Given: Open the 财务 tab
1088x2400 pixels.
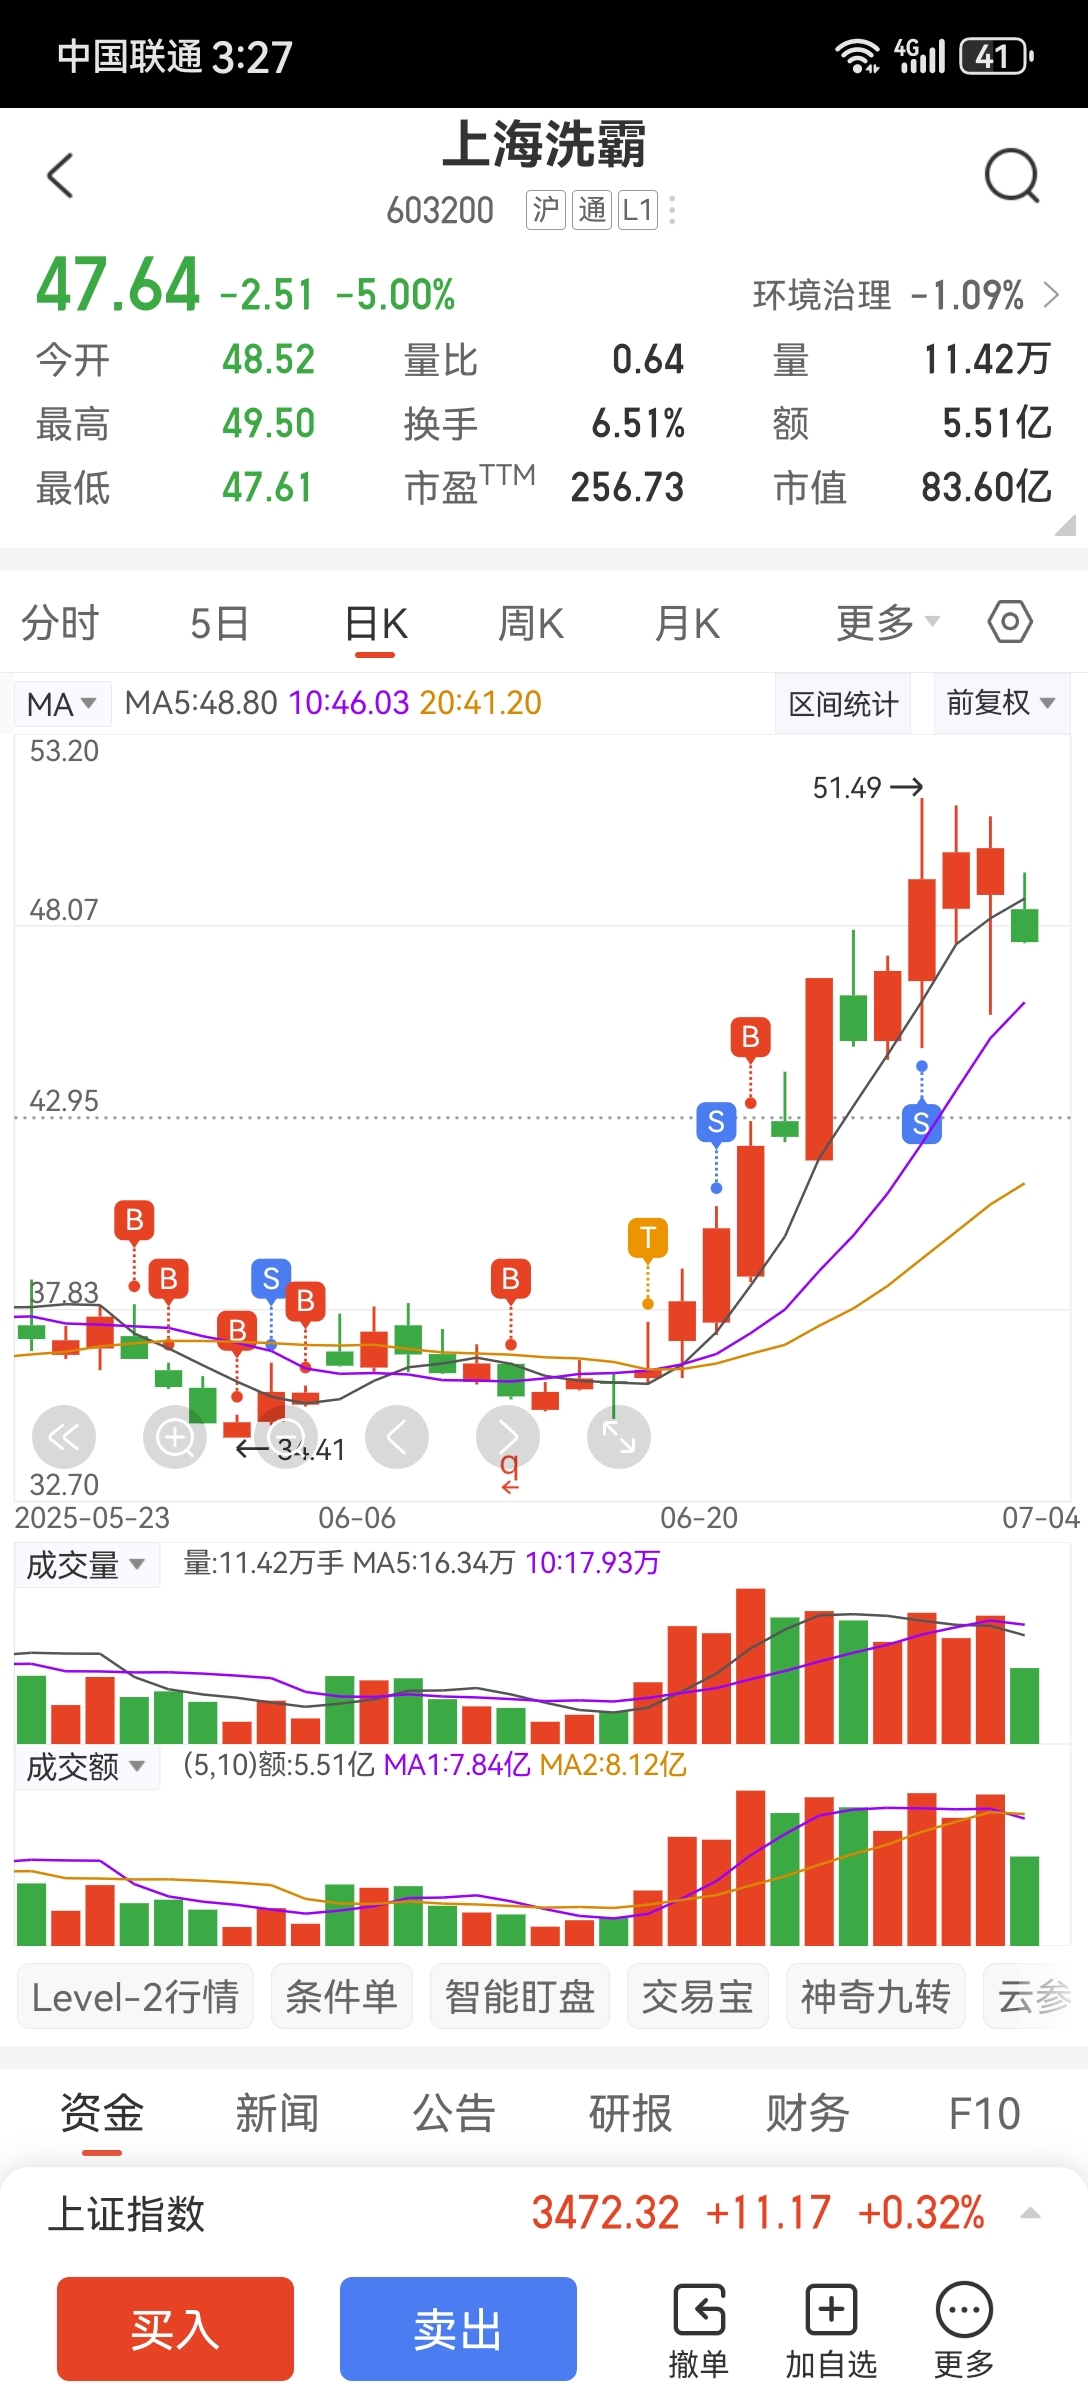Looking at the screenshot, I should coord(807,2112).
